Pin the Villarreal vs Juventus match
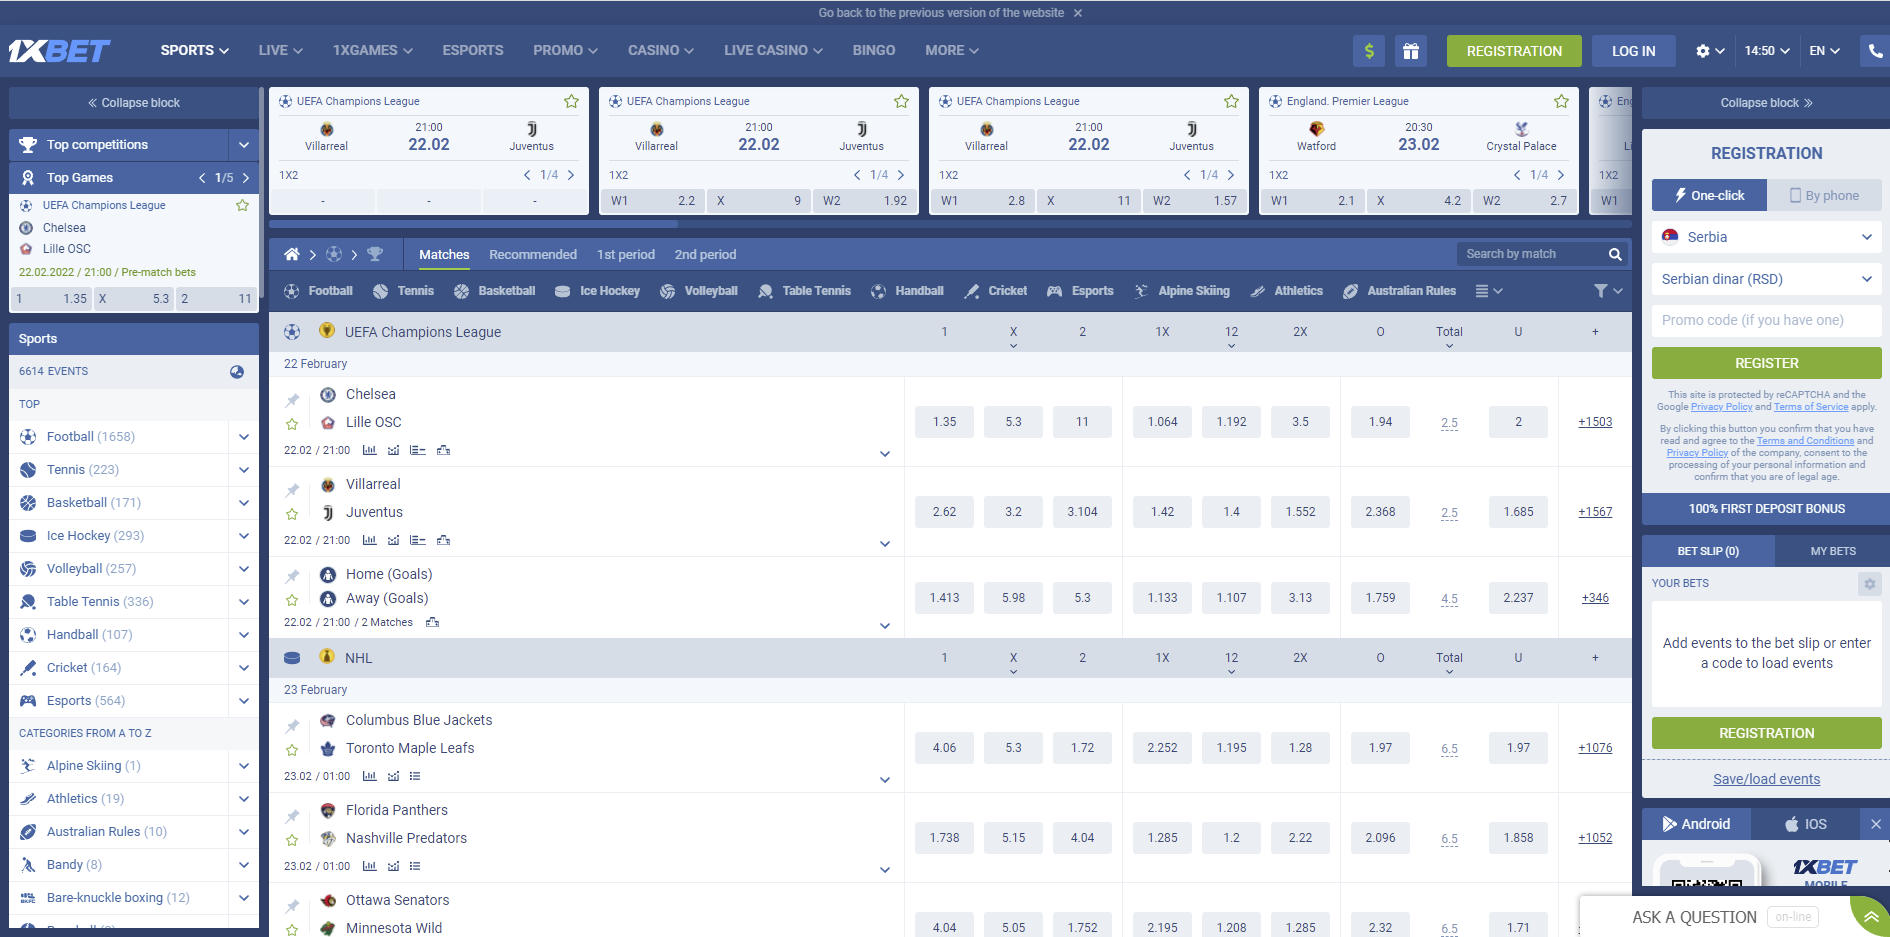The image size is (1890, 937). coord(292,489)
